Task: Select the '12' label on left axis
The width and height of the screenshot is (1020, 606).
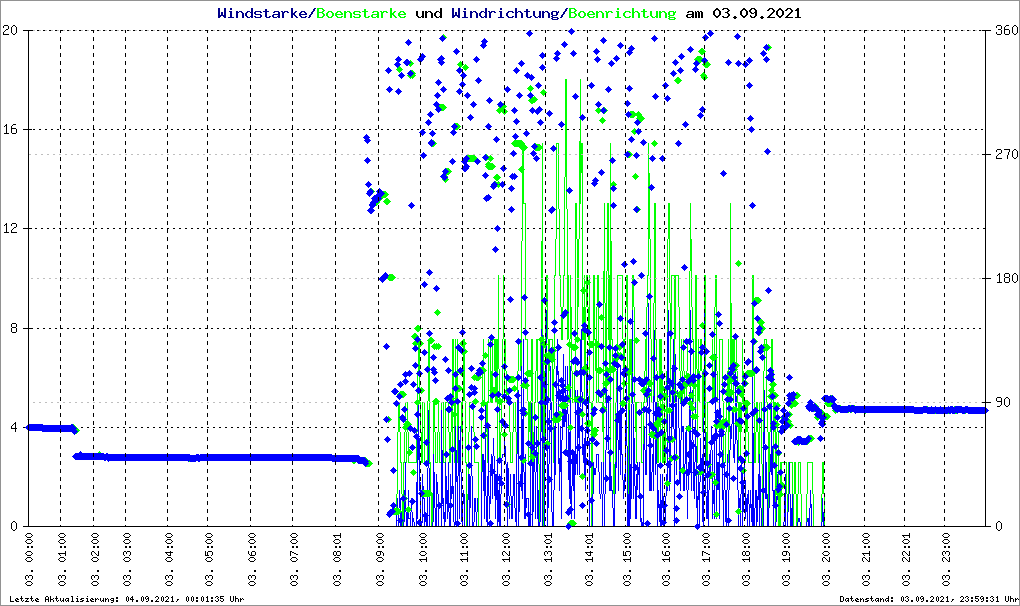Action: pos(11,229)
